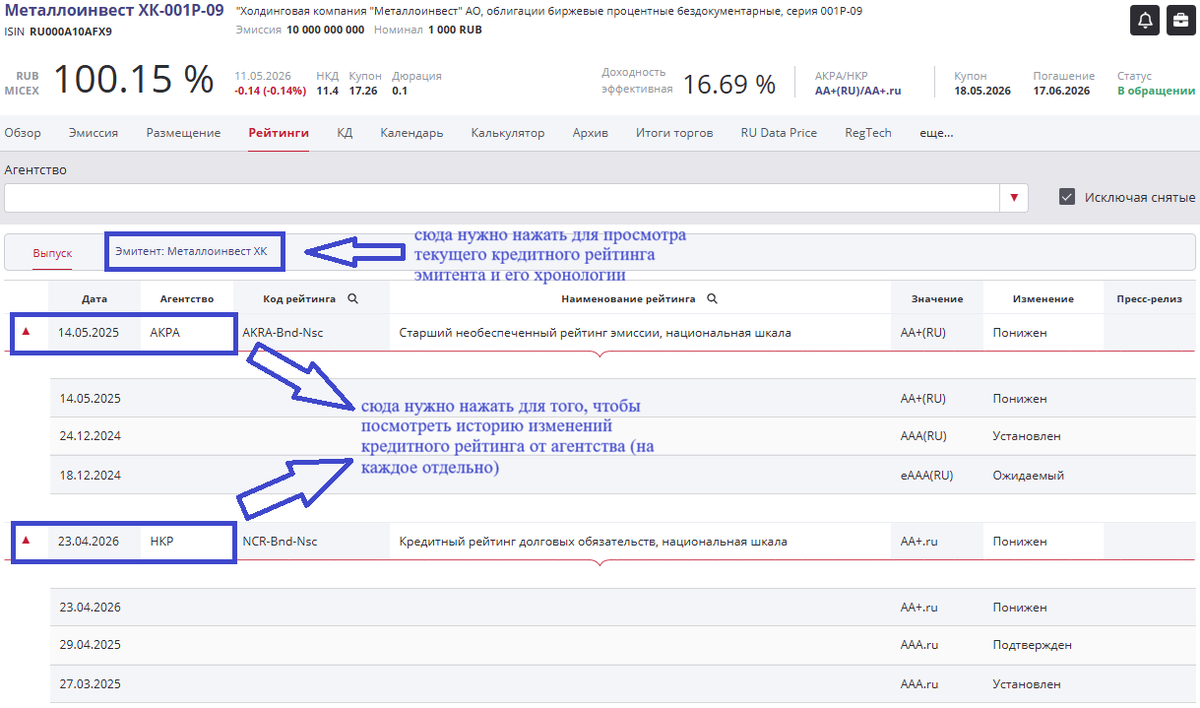Click the Значение column header
1200x708 pixels.
[937, 298]
